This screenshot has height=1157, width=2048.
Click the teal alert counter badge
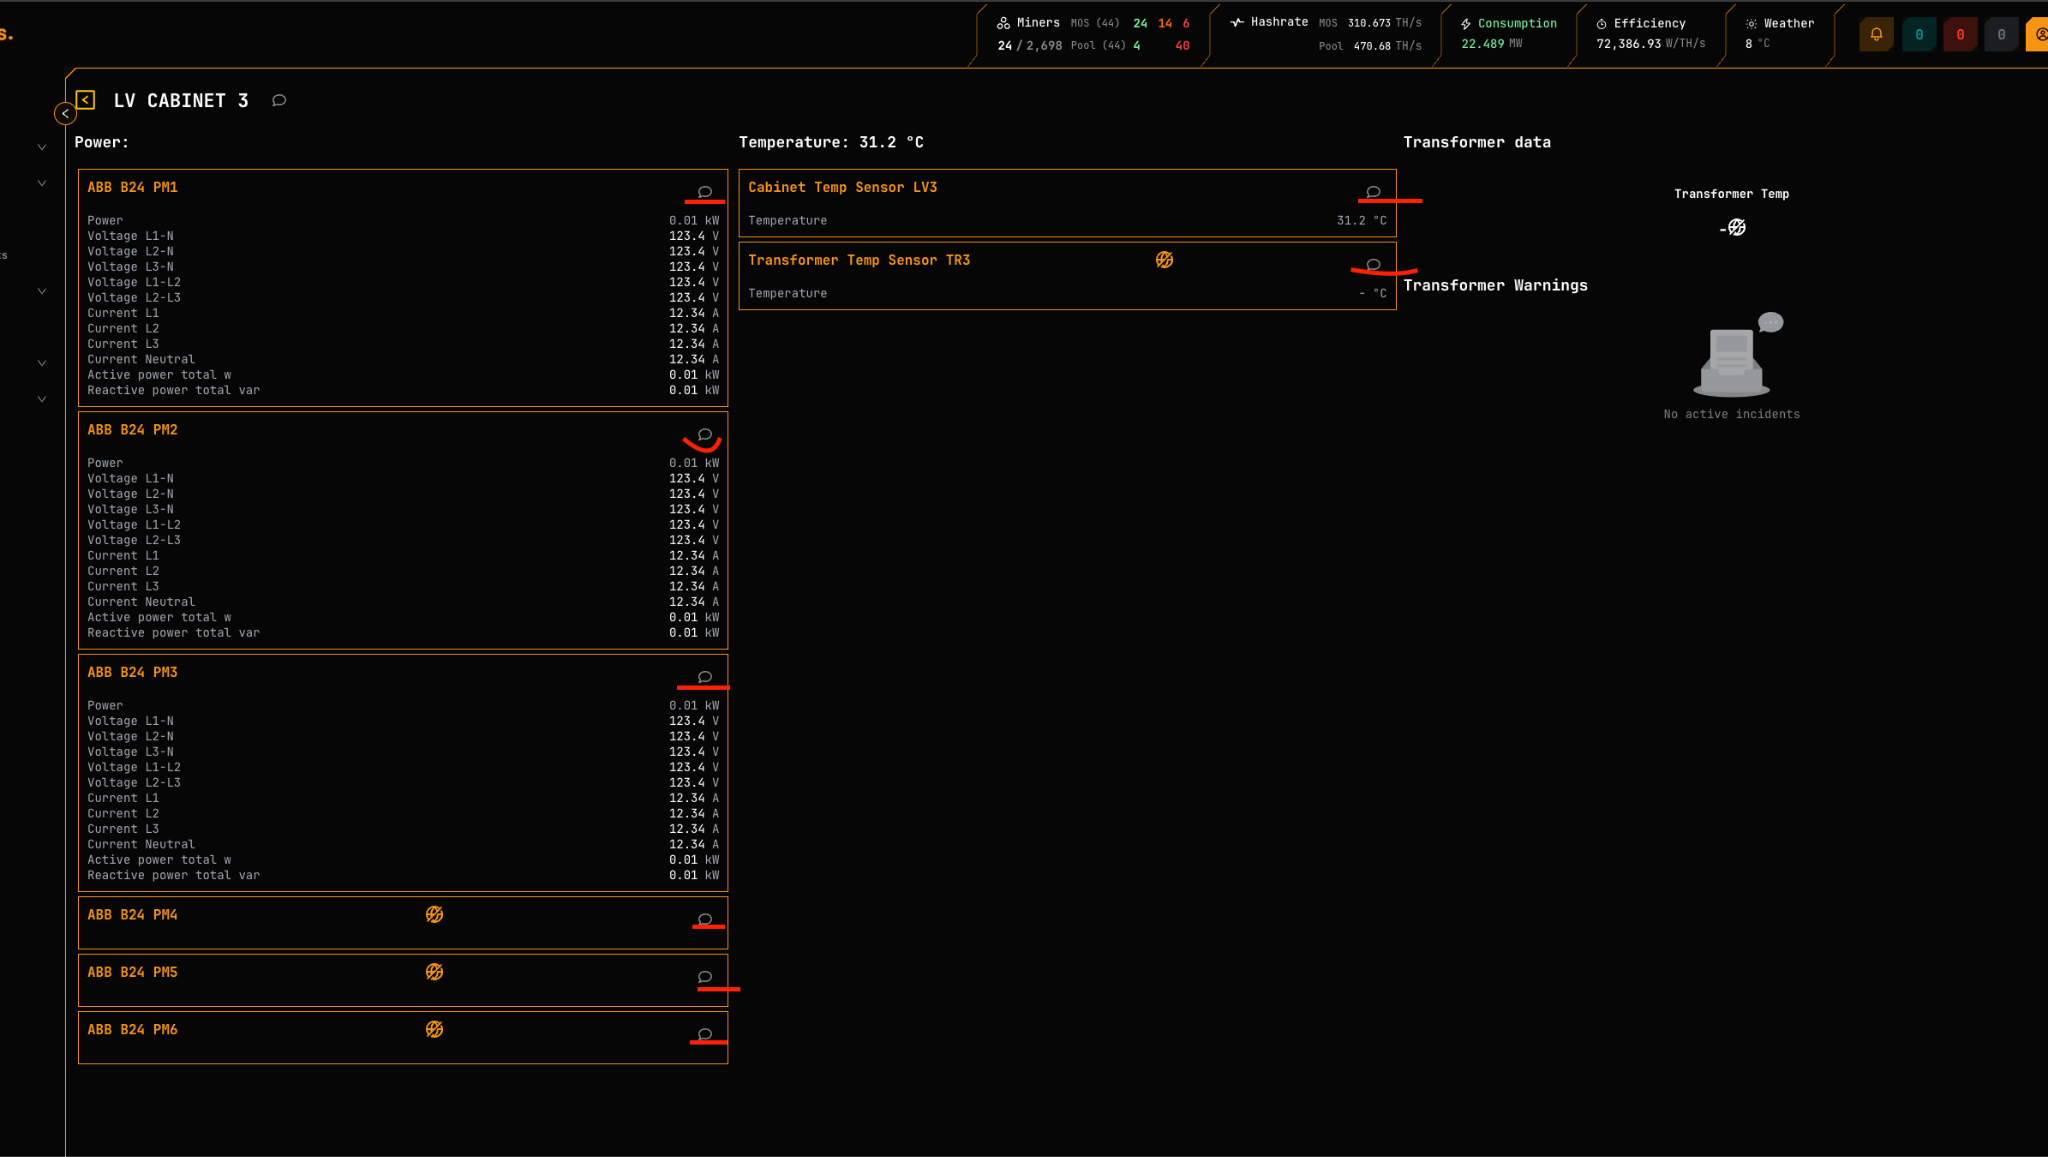pos(1918,34)
